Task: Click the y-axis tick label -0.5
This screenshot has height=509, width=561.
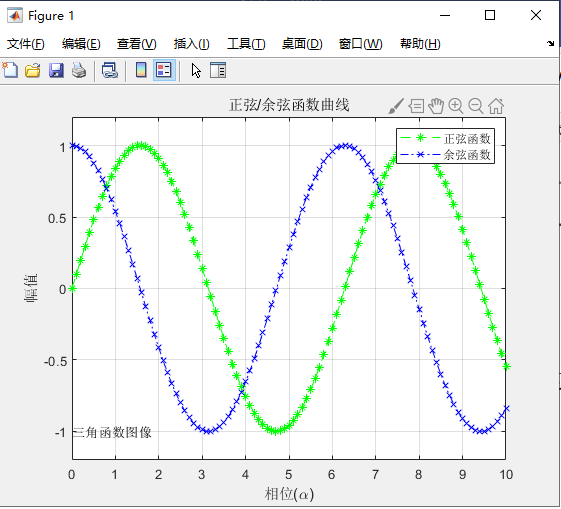Action: pos(55,361)
